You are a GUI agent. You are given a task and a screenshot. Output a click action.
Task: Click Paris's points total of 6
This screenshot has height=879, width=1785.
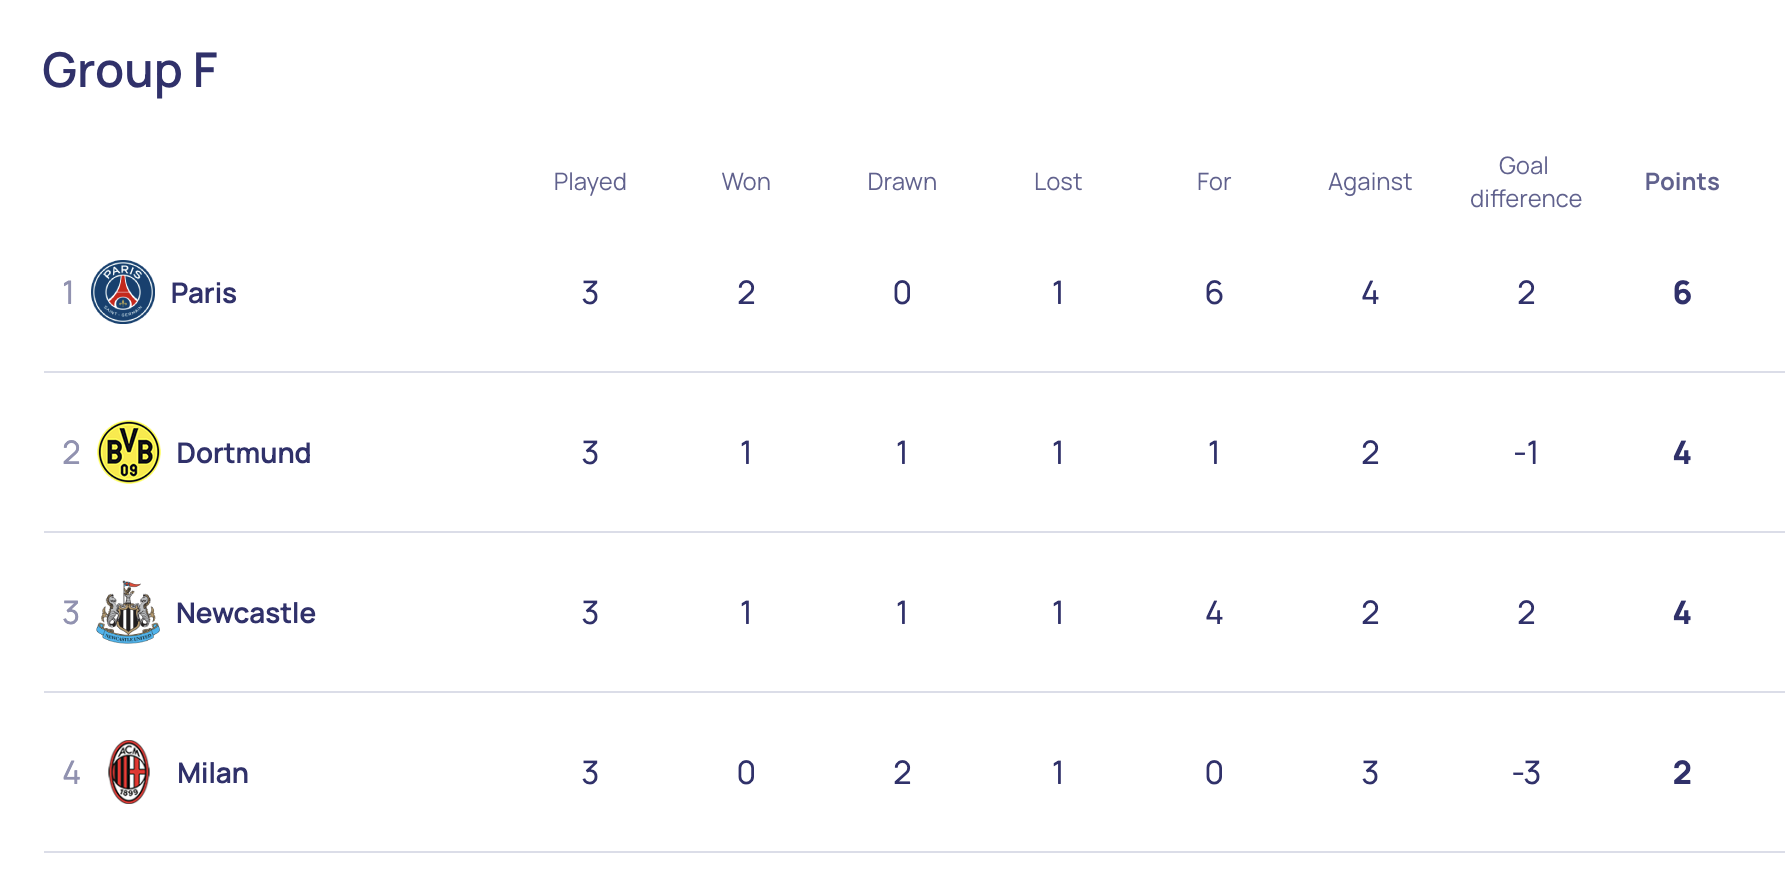click(x=1682, y=293)
